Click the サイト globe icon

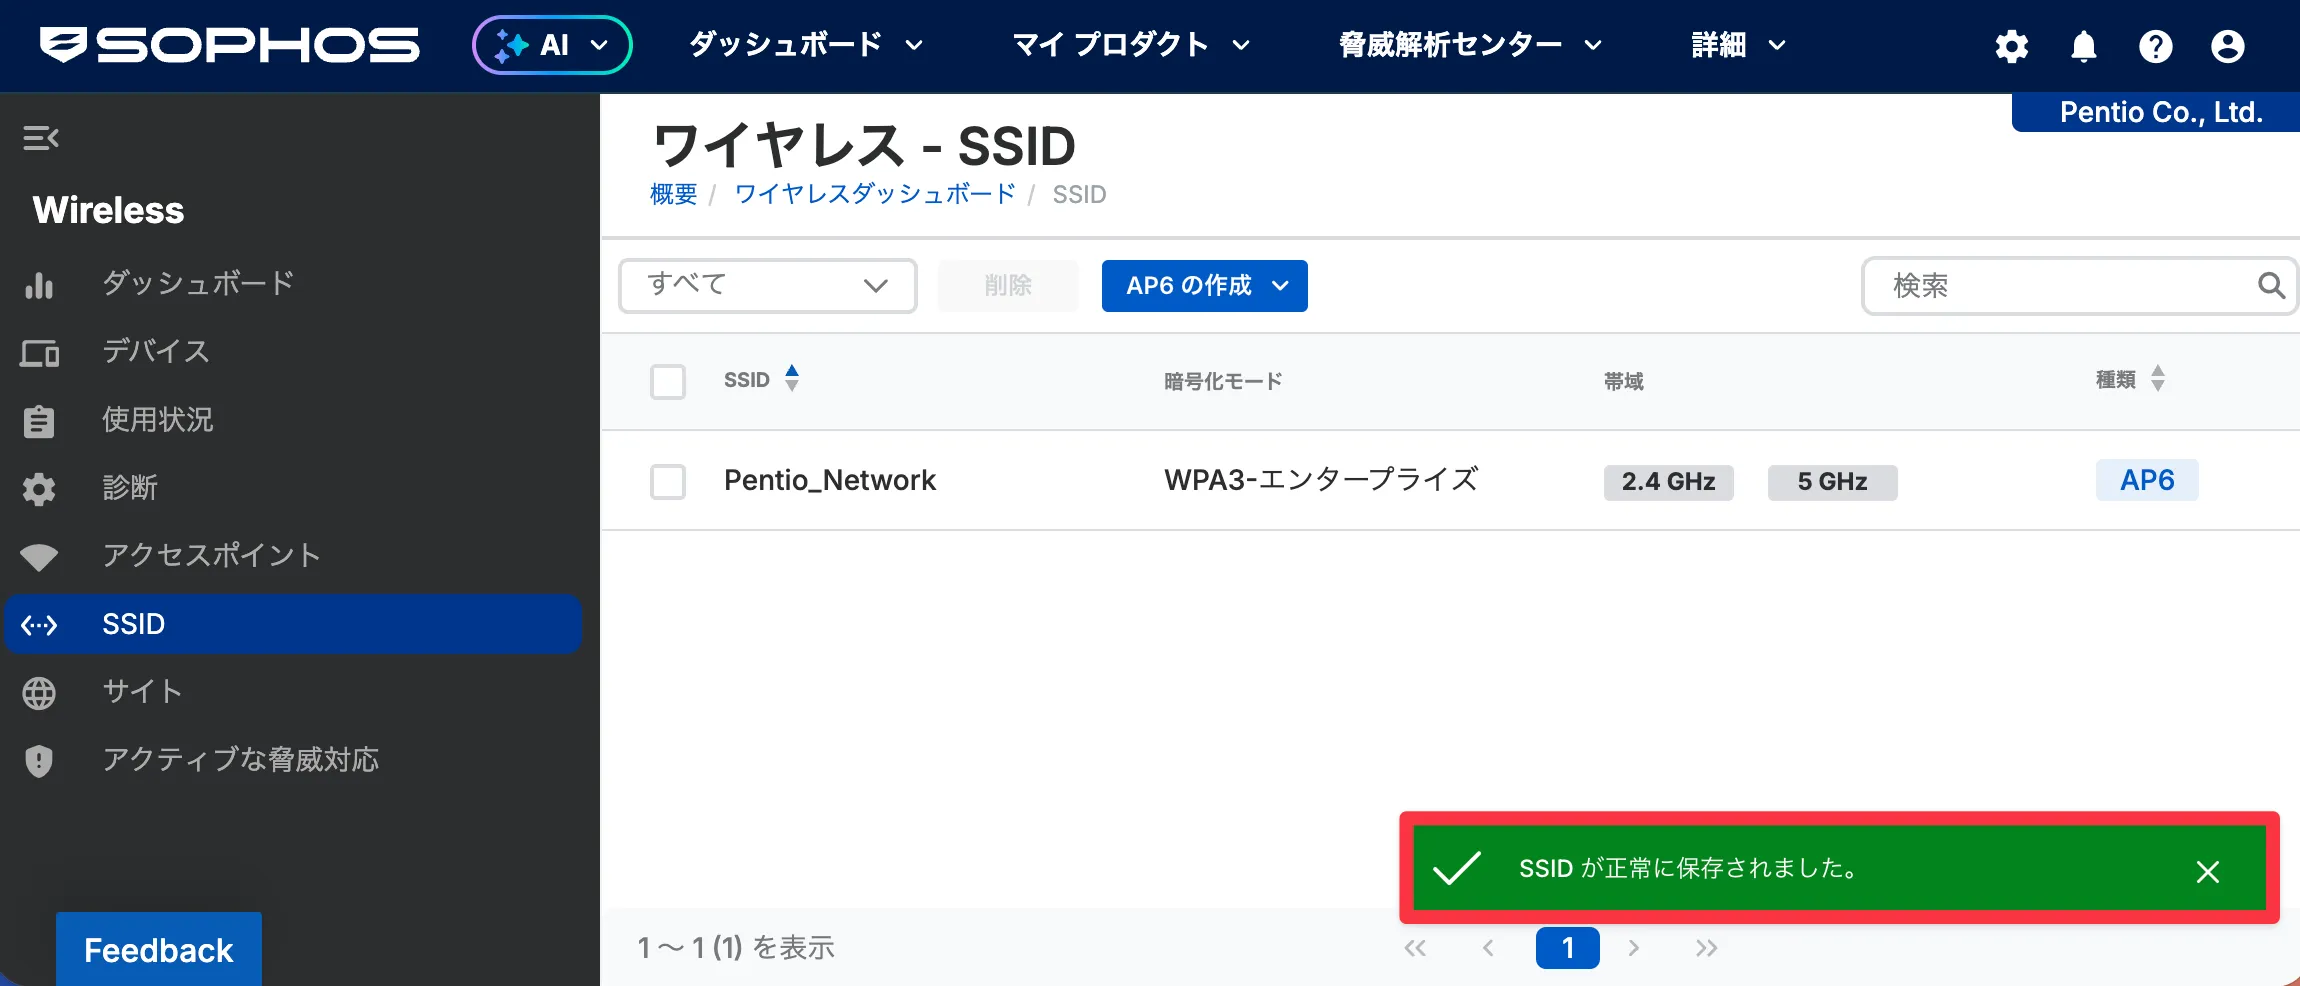pyautogui.click(x=39, y=693)
